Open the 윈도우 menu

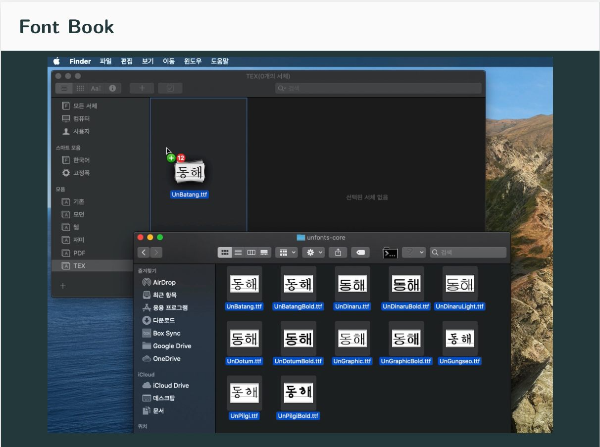[192, 61]
